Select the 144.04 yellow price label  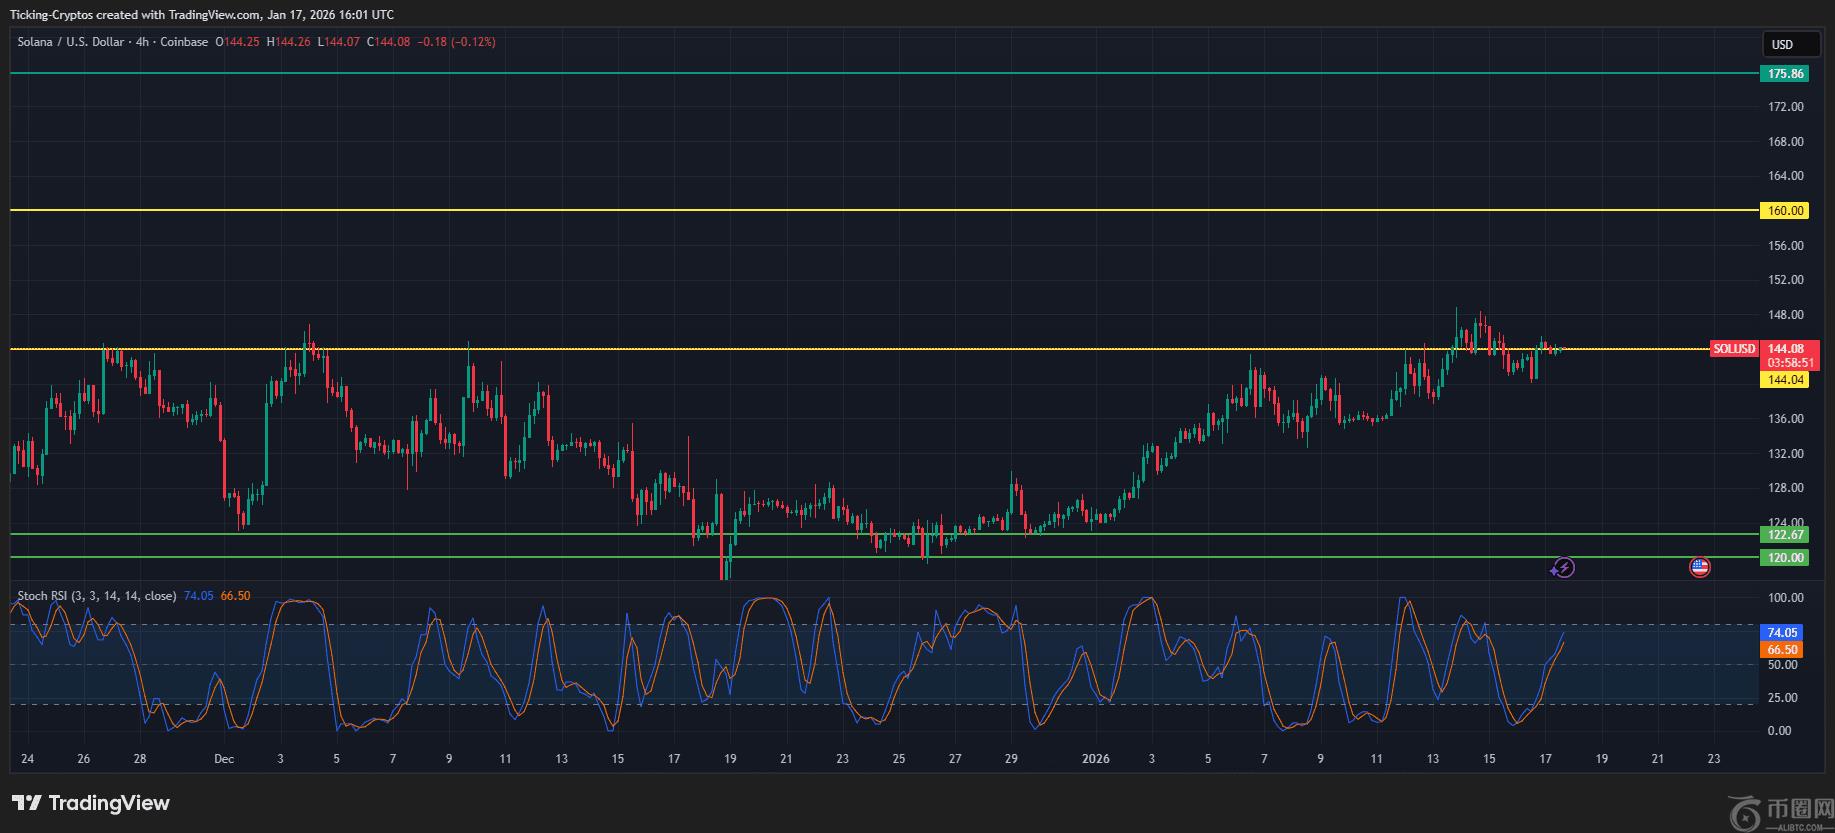coord(1785,380)
